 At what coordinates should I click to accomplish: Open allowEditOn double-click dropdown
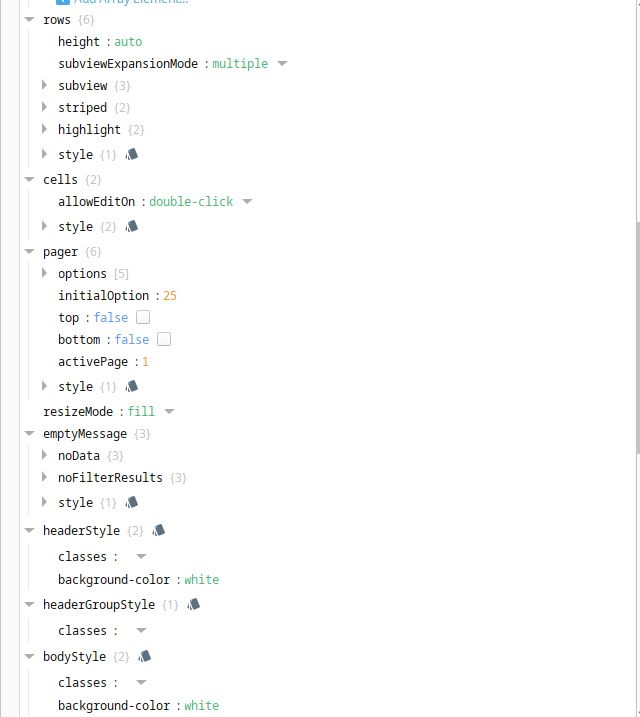(x=247, y=202)
